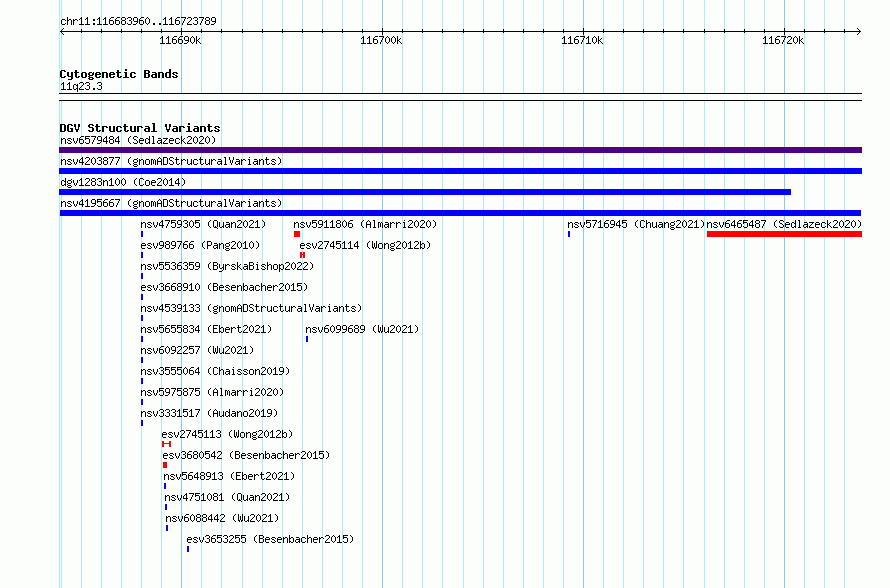Click nsv5975875 (Almarri2020) label

pos(212,392)
